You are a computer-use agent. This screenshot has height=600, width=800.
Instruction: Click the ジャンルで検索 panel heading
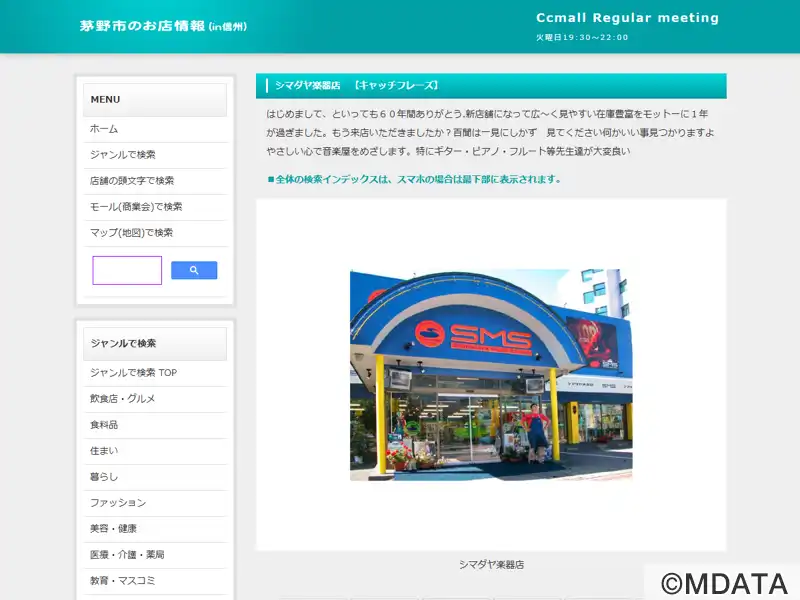click(x=155, y=343)
